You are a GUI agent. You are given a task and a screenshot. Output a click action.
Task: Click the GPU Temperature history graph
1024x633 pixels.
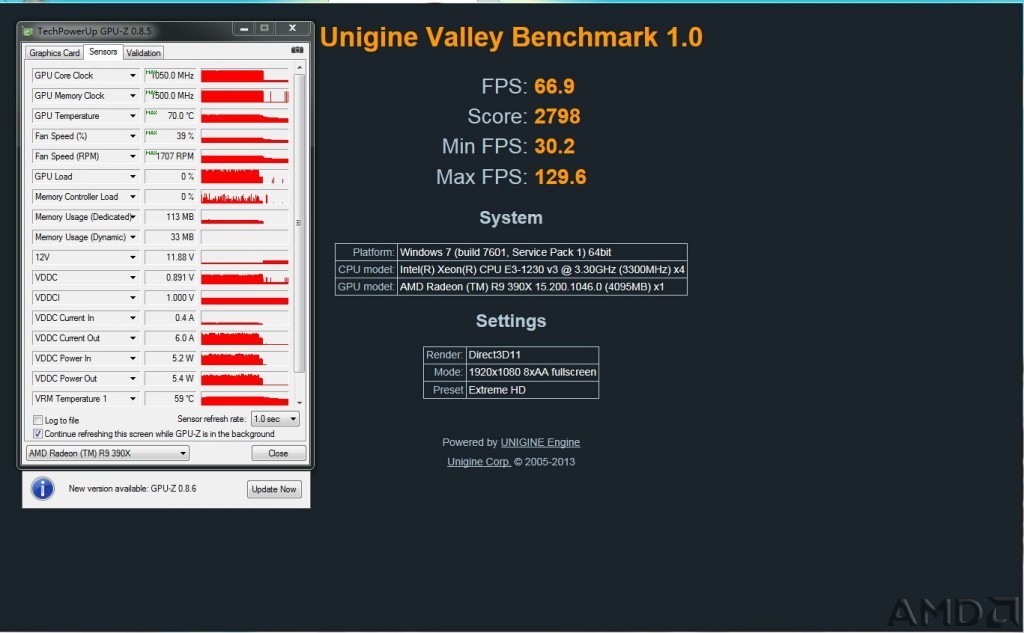click(x=245, y=116)
